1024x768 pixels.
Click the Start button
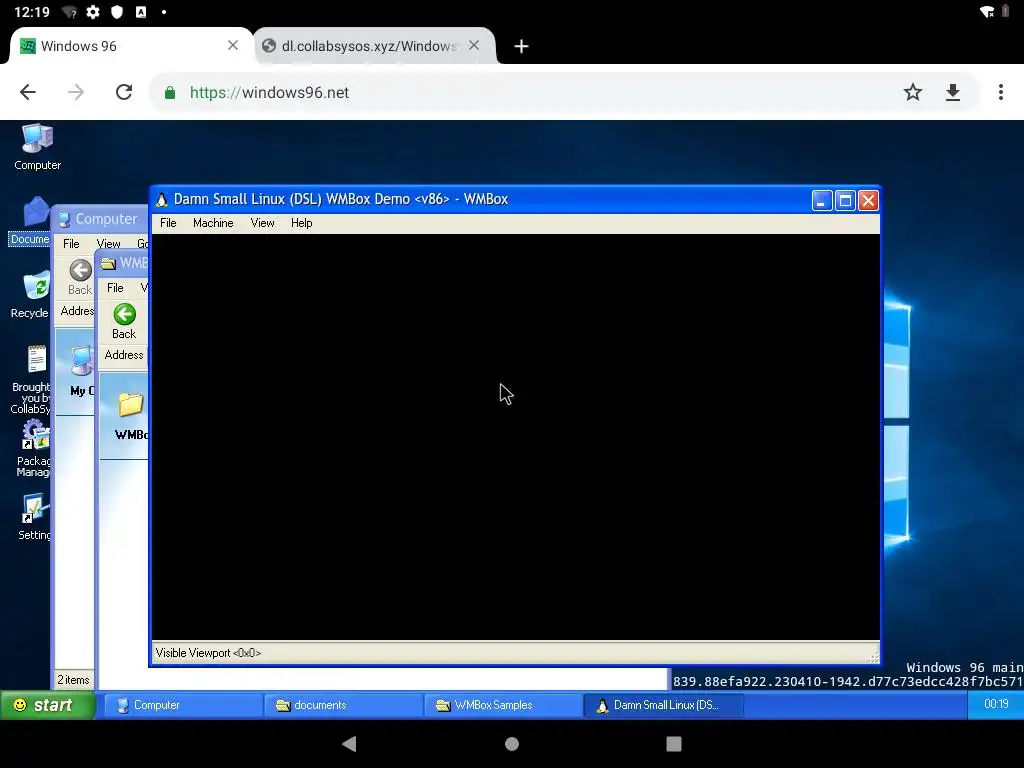(48, 705)
